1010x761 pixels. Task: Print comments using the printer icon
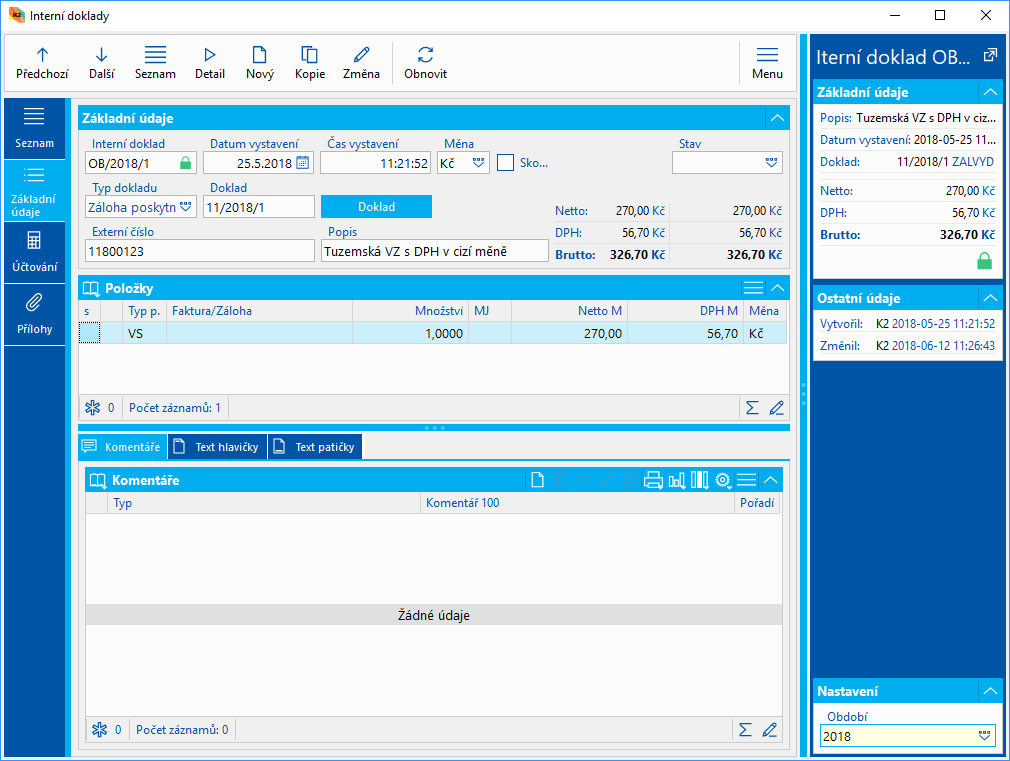653,480
